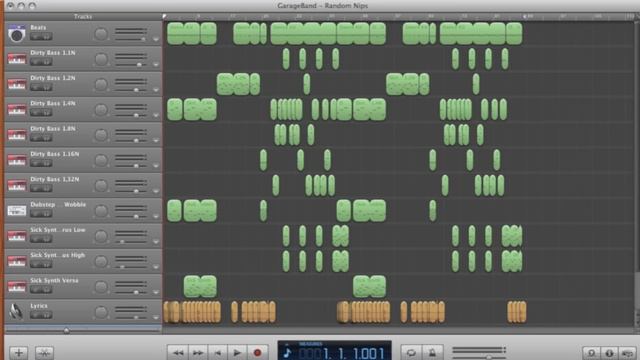Click the 'Tracks' column header

83,16
